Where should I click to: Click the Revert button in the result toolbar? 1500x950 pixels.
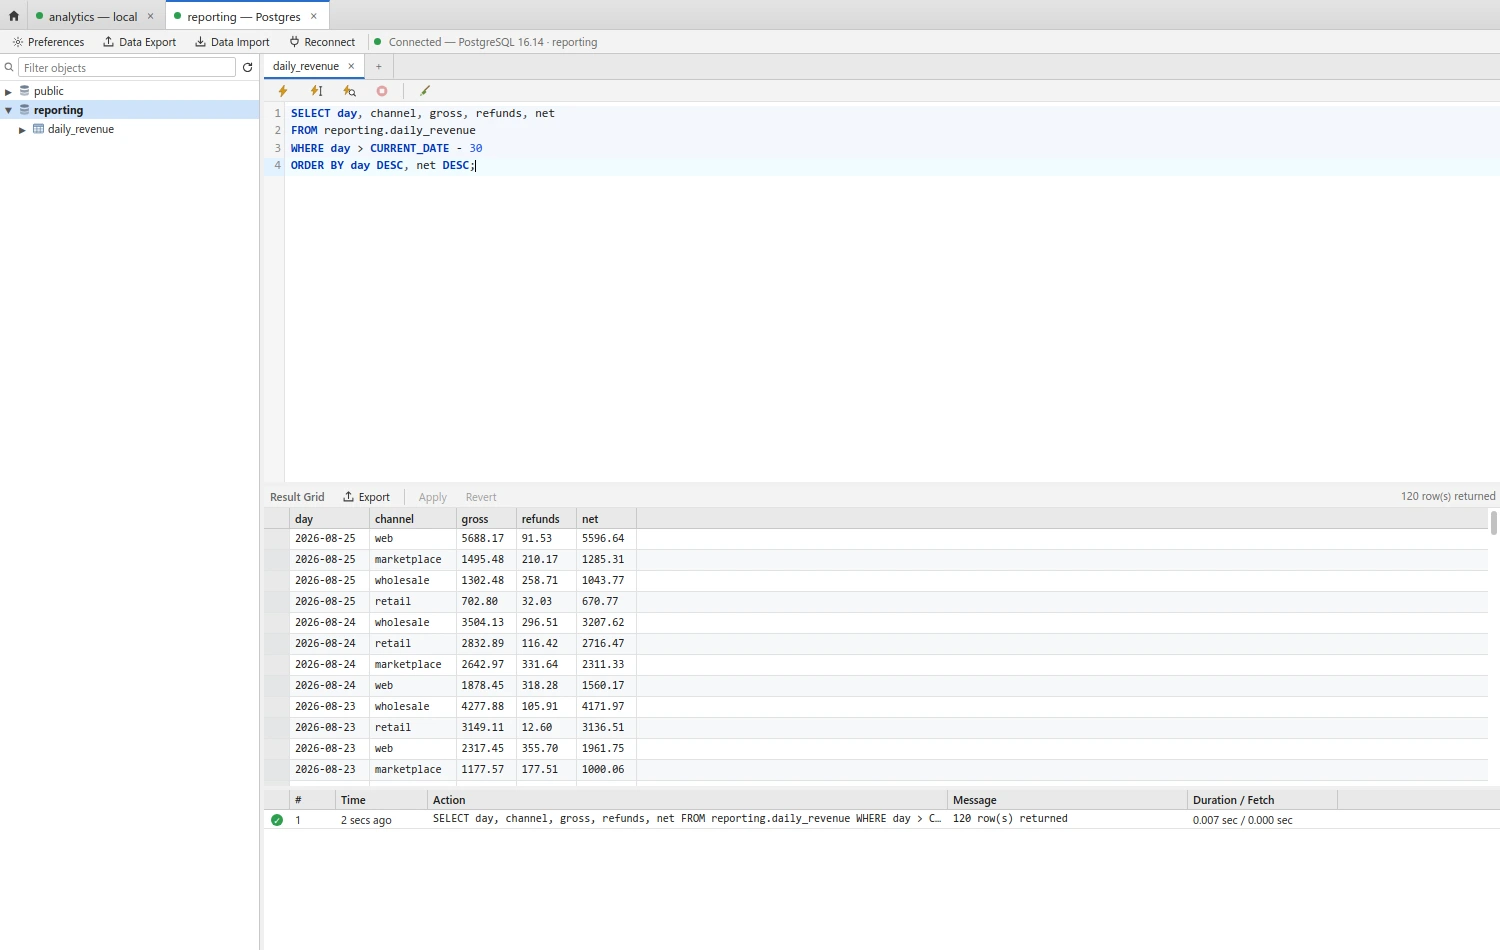481,497
